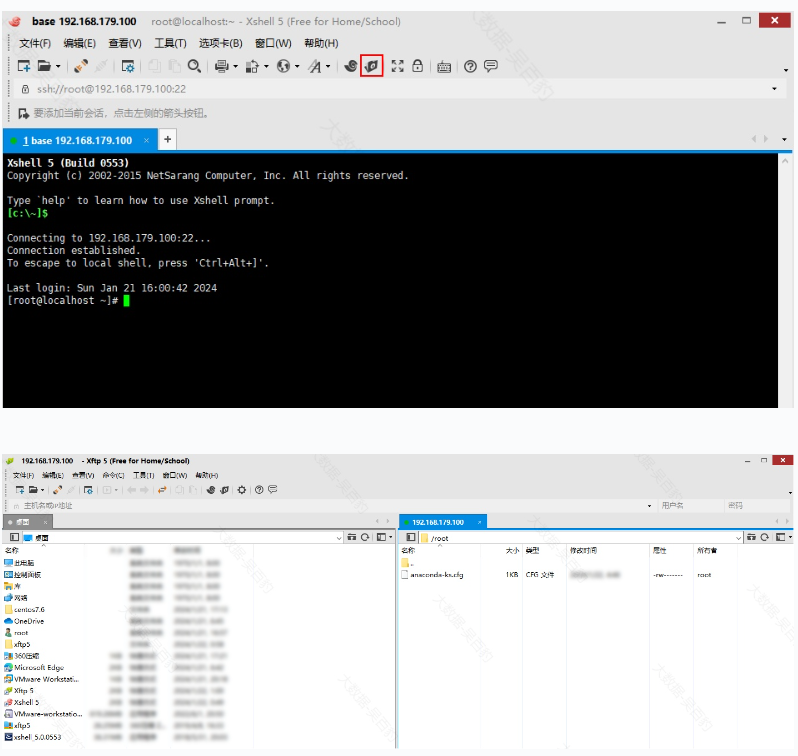798x756 pixels.
Task: Click the Print icon in Xshell toolbar
Action: coord(221,66)
